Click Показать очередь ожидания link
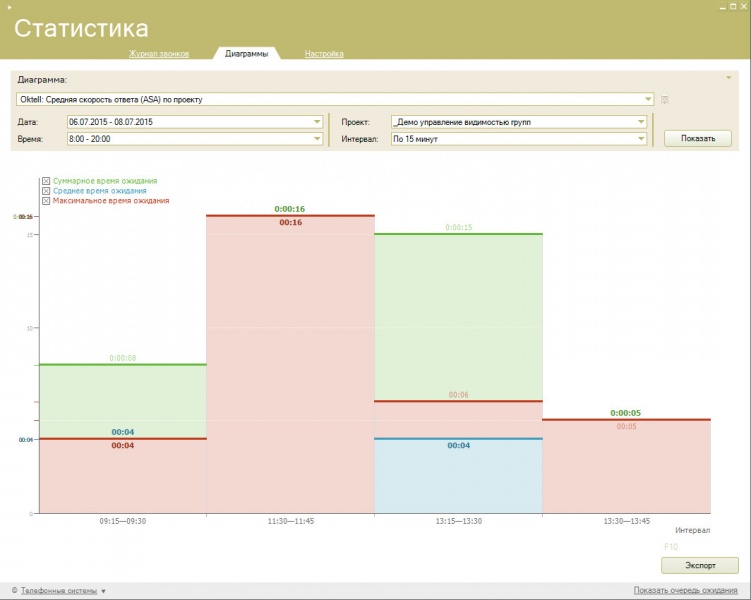The image size is (751, 600). (x=685, y=590)
